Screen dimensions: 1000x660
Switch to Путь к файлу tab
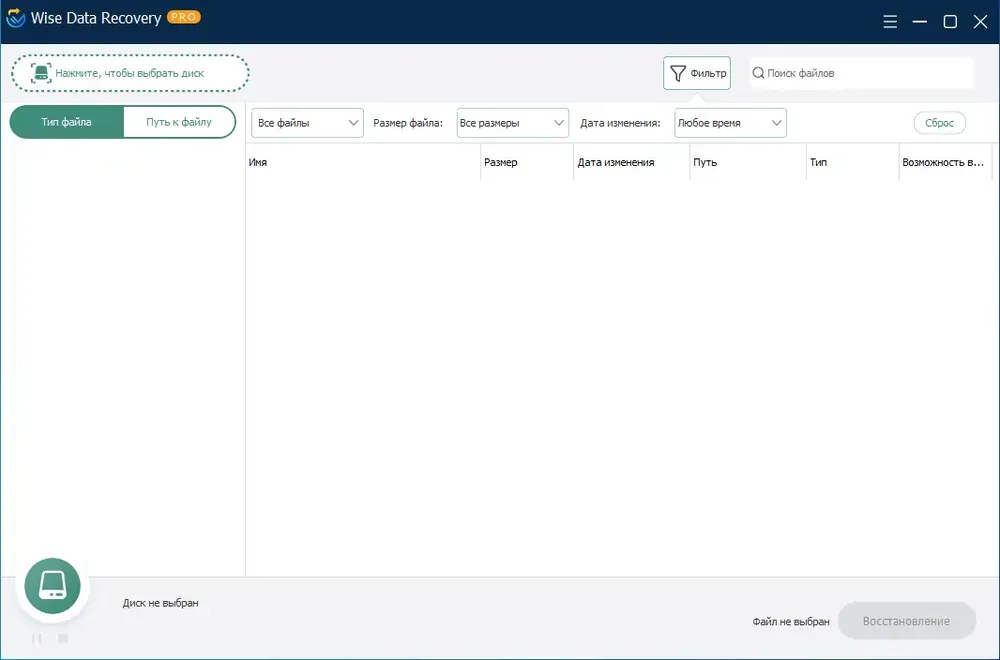179,122
